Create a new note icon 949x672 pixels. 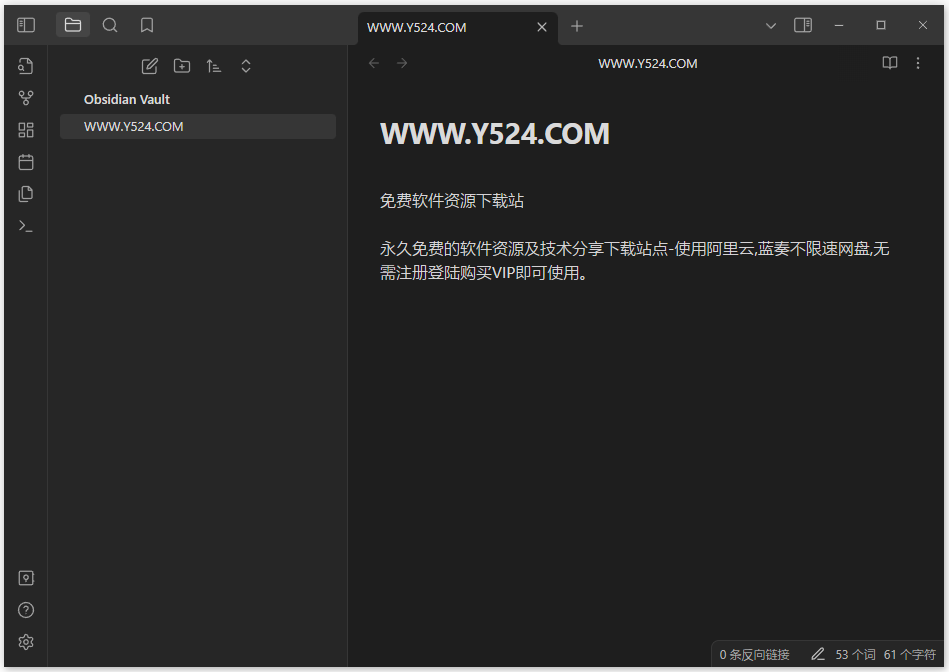pos(149,66)
